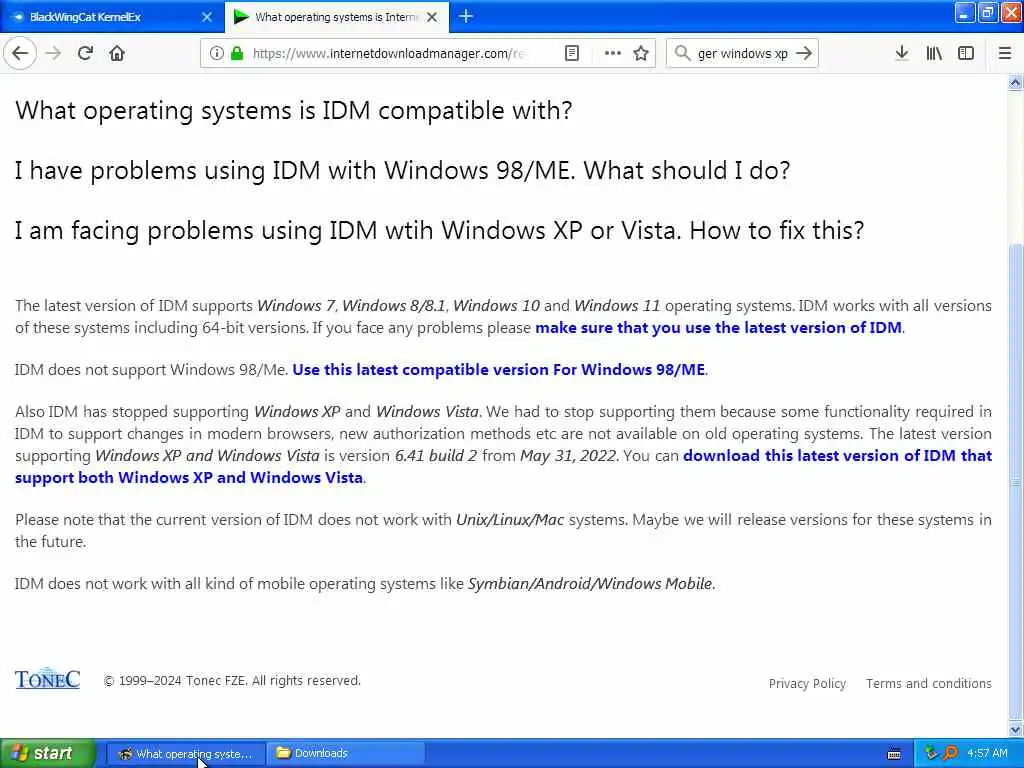The width and height of the screenshot is (1024, 768).
Task: Click the vertical scrollbar thumb
Action: click(1015, 482)
